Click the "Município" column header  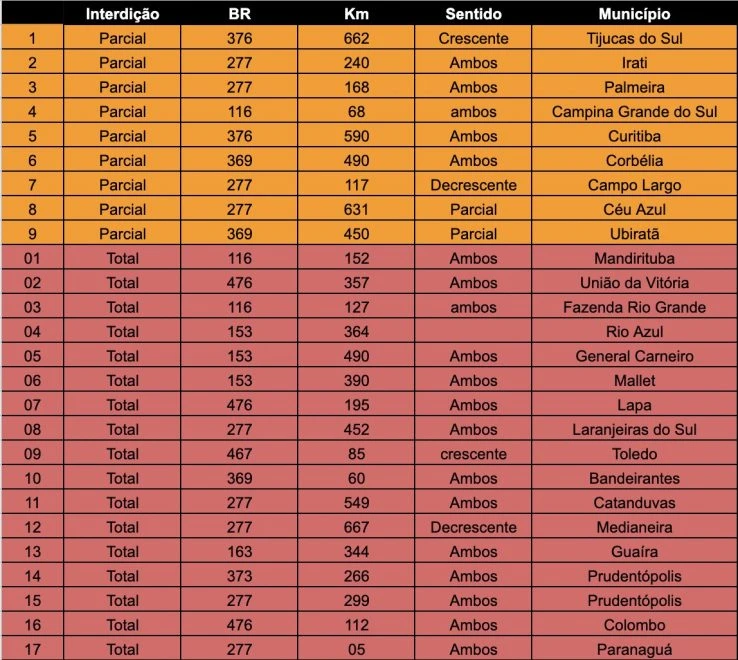[x=634, y=15]
